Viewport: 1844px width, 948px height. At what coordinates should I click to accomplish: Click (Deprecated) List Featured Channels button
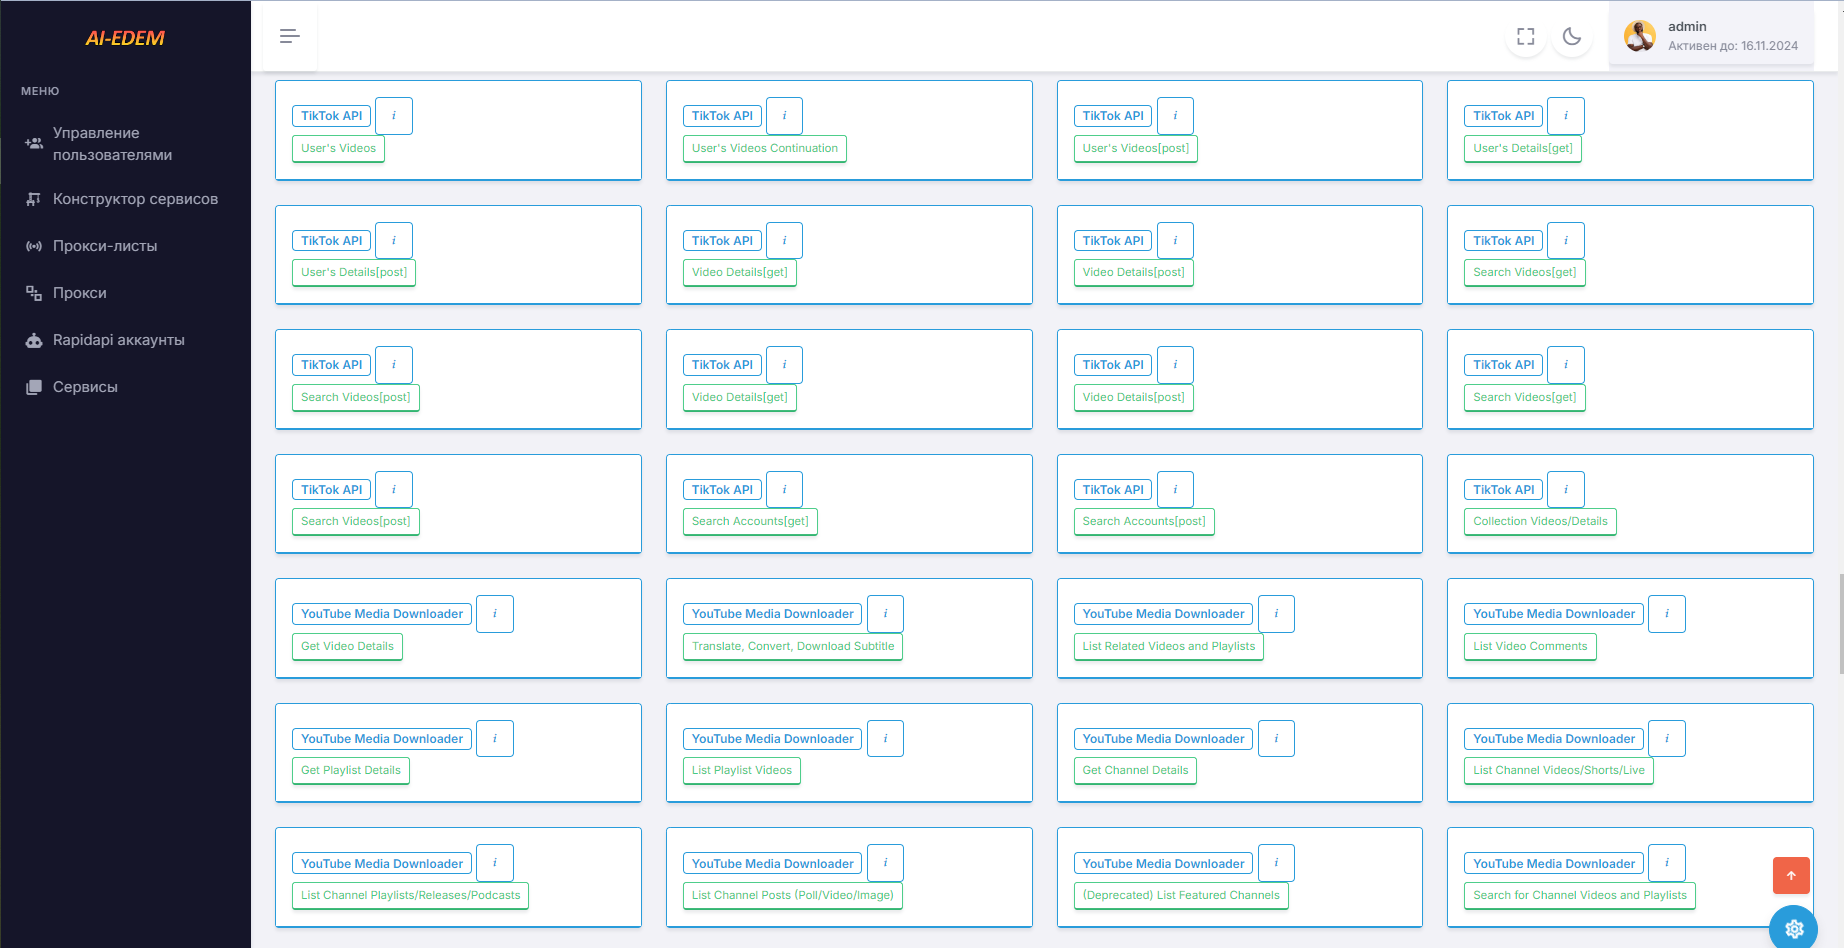1181,895
